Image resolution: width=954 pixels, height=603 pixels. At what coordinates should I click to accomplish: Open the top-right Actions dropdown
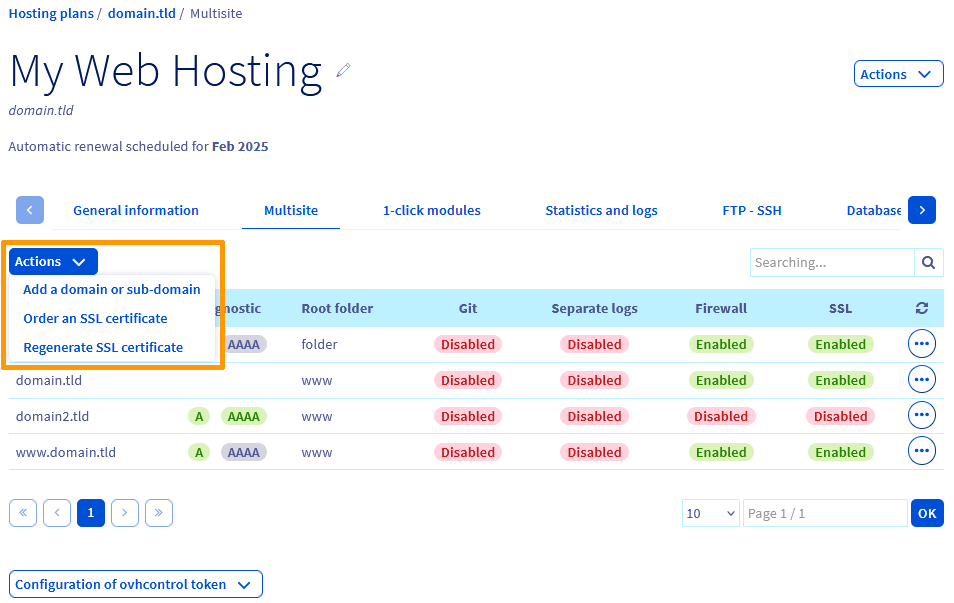pyautogui.click(x=898, y=74)
